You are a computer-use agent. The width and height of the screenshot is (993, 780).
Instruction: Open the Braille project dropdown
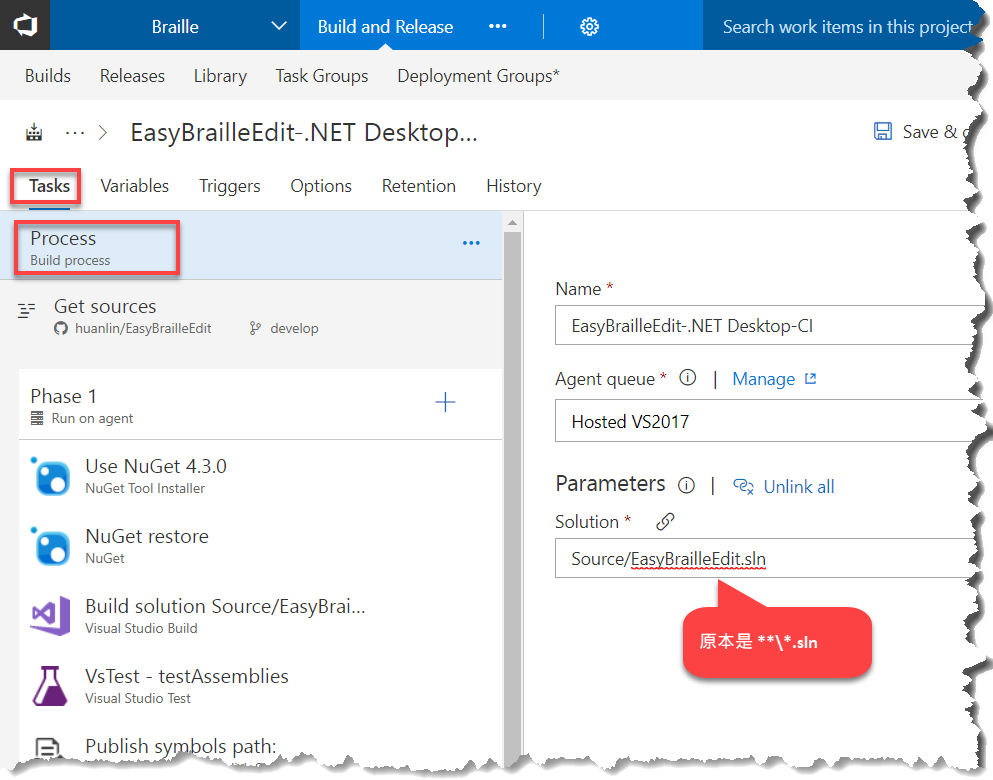(x=174, y=26)
